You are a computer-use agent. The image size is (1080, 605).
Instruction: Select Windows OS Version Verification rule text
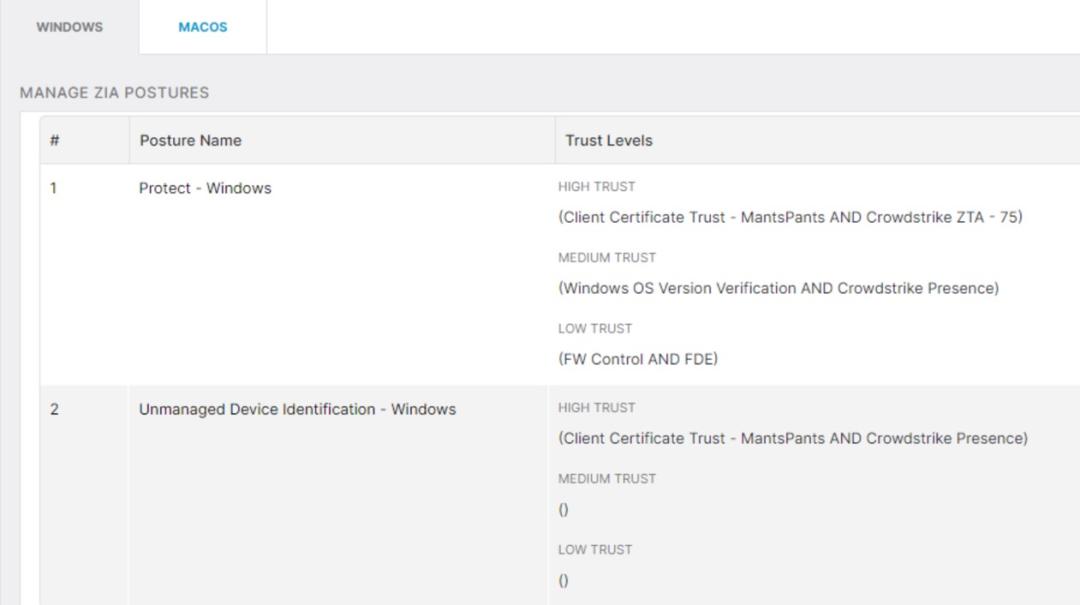point(678,288)
